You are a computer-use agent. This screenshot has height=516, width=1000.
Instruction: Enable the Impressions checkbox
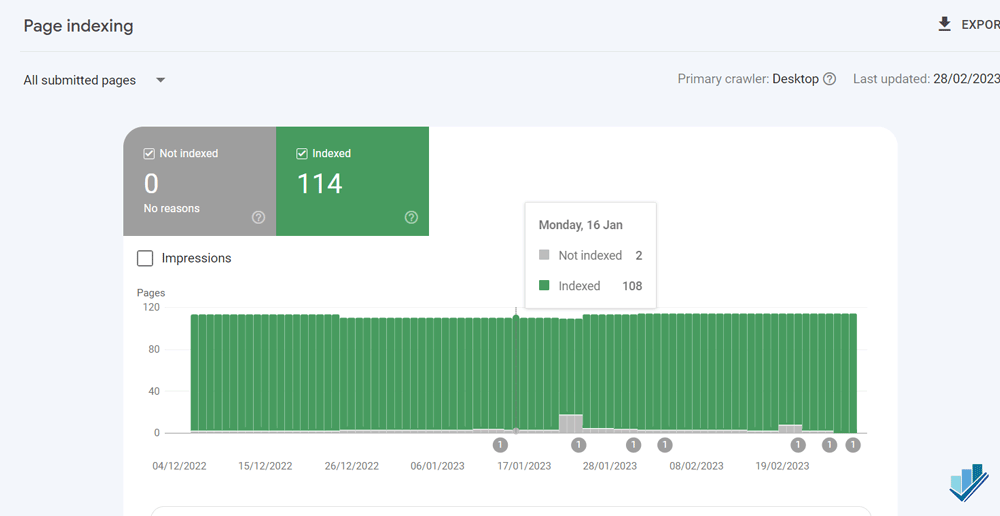point(145,258)
